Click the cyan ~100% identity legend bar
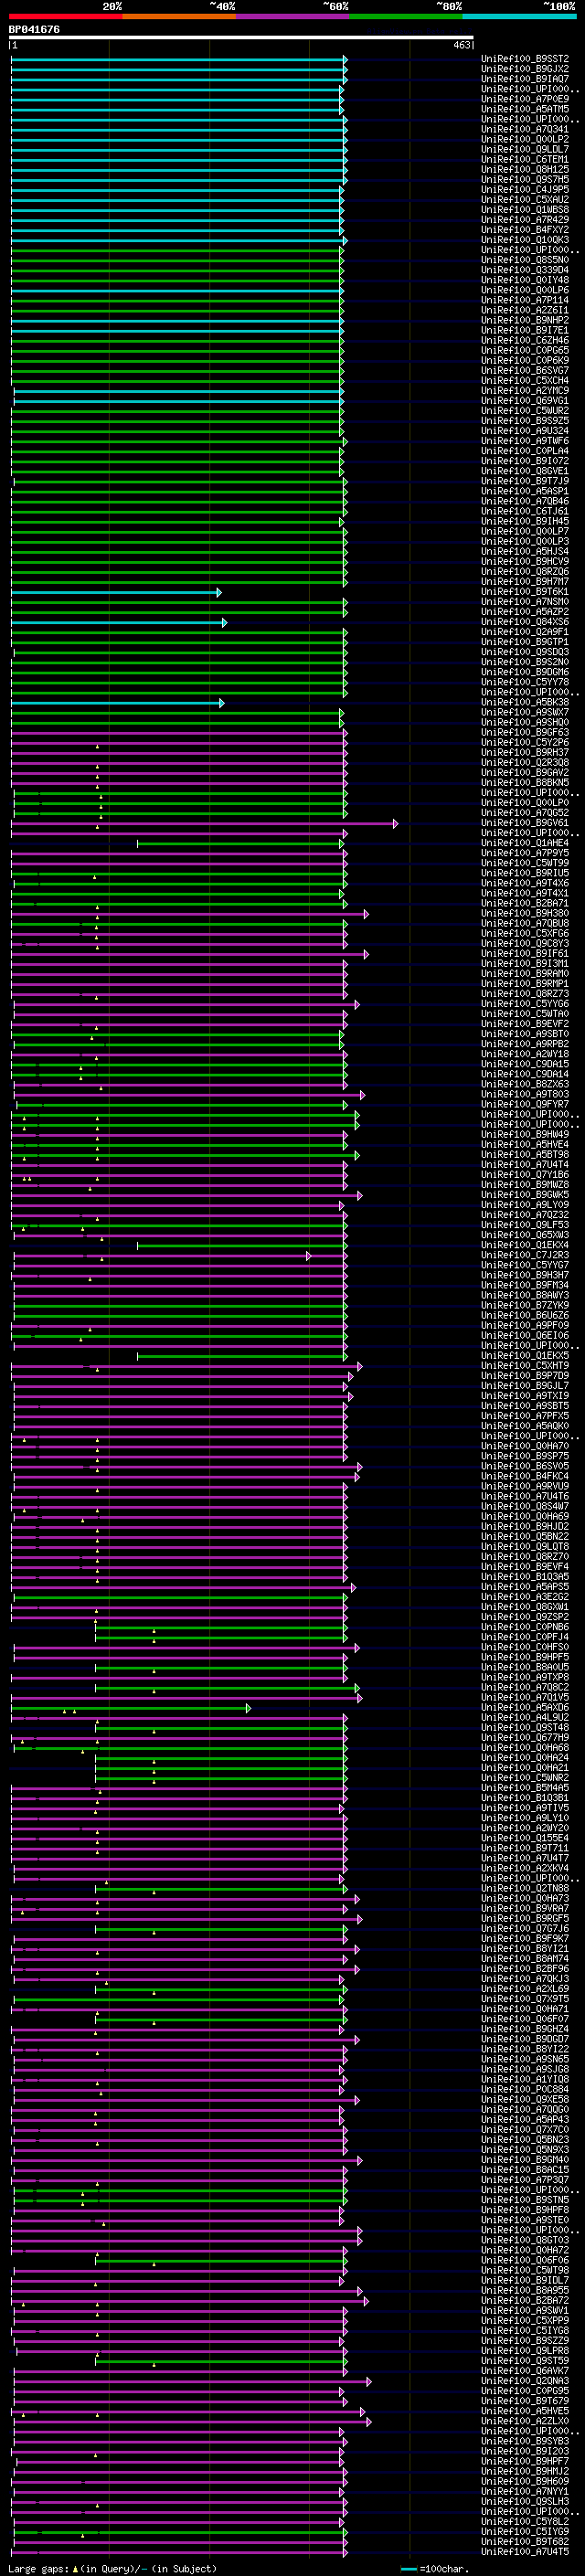 coord(519,16)
